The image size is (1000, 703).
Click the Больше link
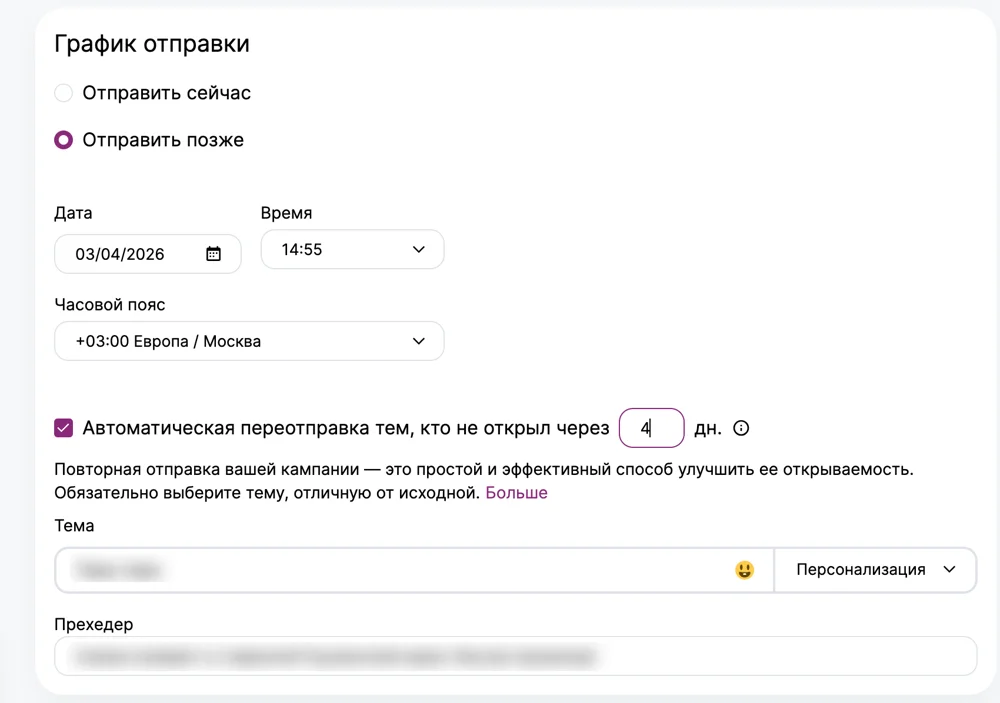point(516,492)
